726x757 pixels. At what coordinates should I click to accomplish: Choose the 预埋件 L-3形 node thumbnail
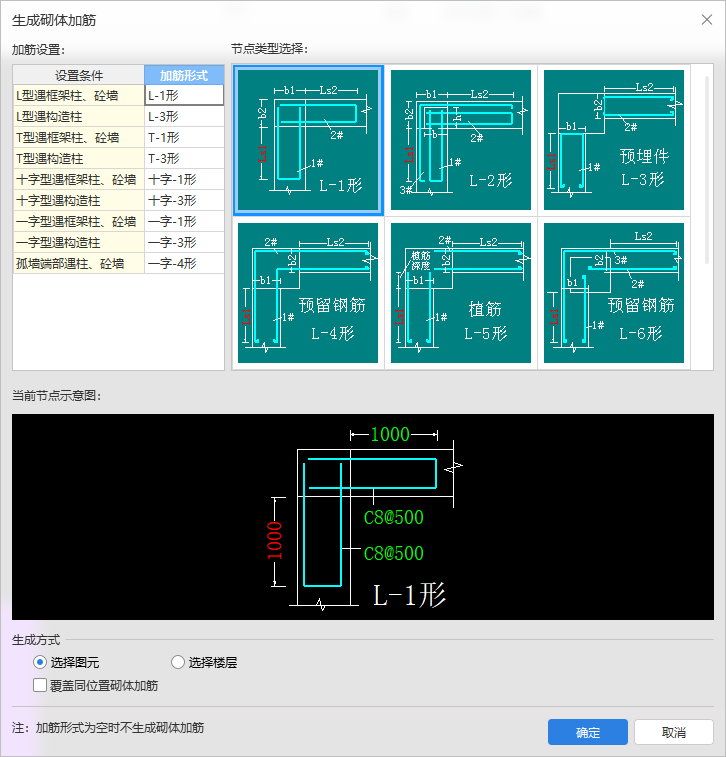point(614,140)
